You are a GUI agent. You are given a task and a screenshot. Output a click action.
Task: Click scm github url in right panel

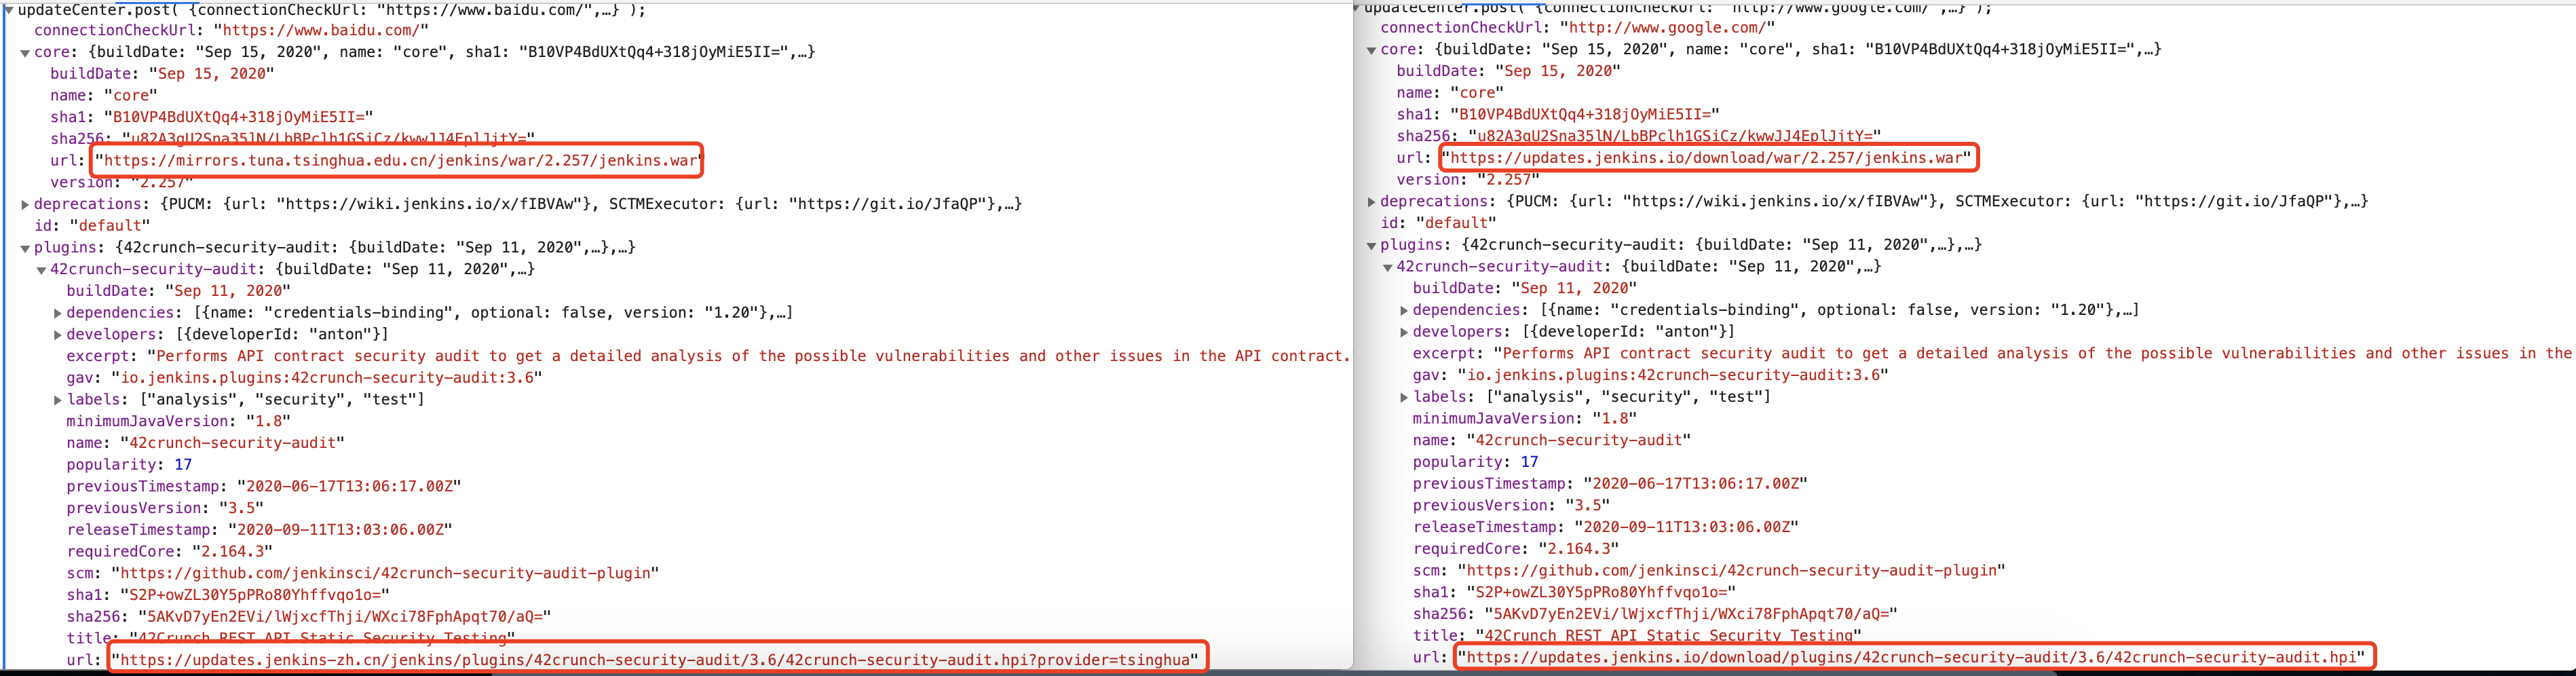pyautogui.click(x=1732, y=570)
